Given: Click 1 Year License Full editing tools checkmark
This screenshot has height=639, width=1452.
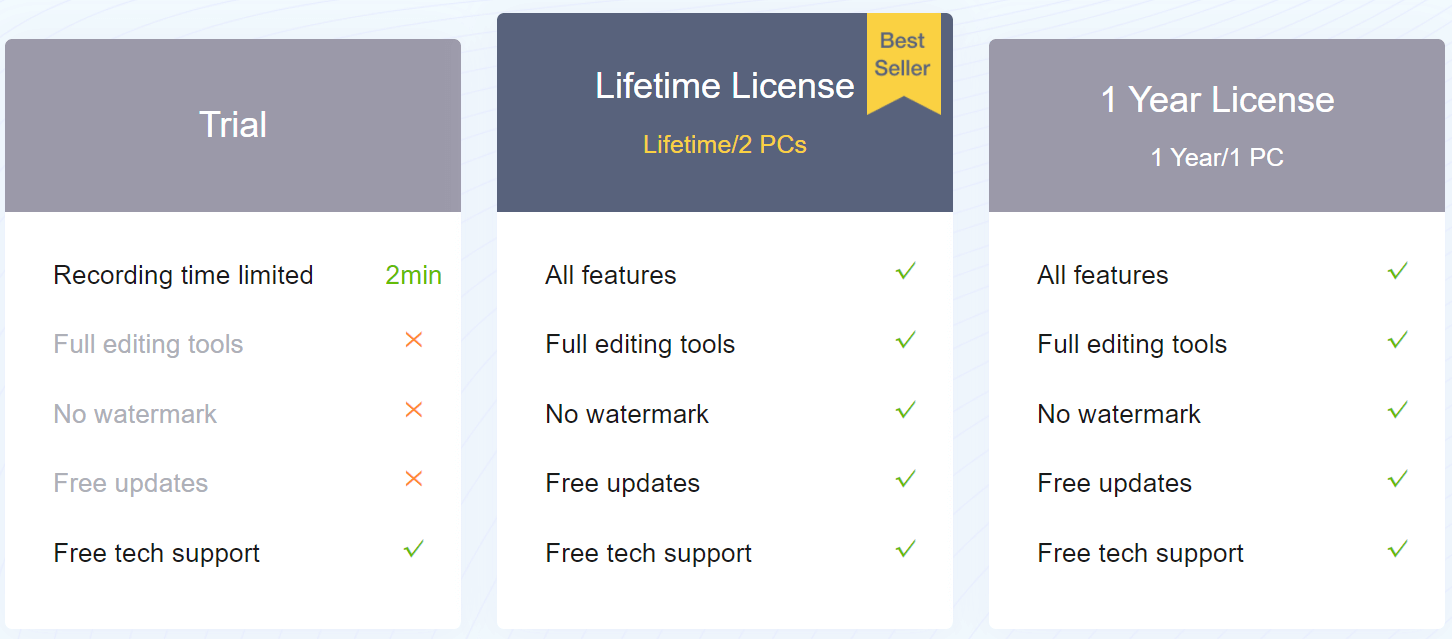Looking at the screenshot, I should coord(1398,340).
